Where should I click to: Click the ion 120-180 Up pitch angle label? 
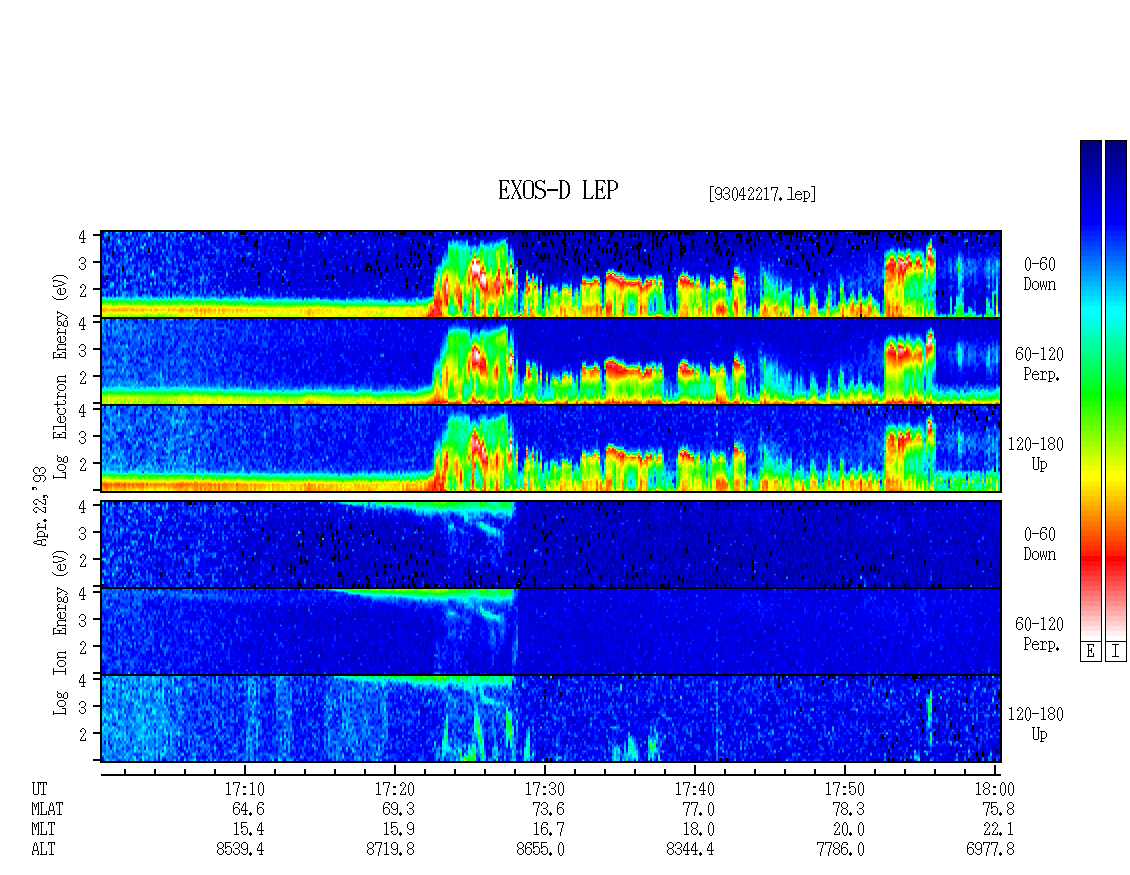tap(1036, 724)
